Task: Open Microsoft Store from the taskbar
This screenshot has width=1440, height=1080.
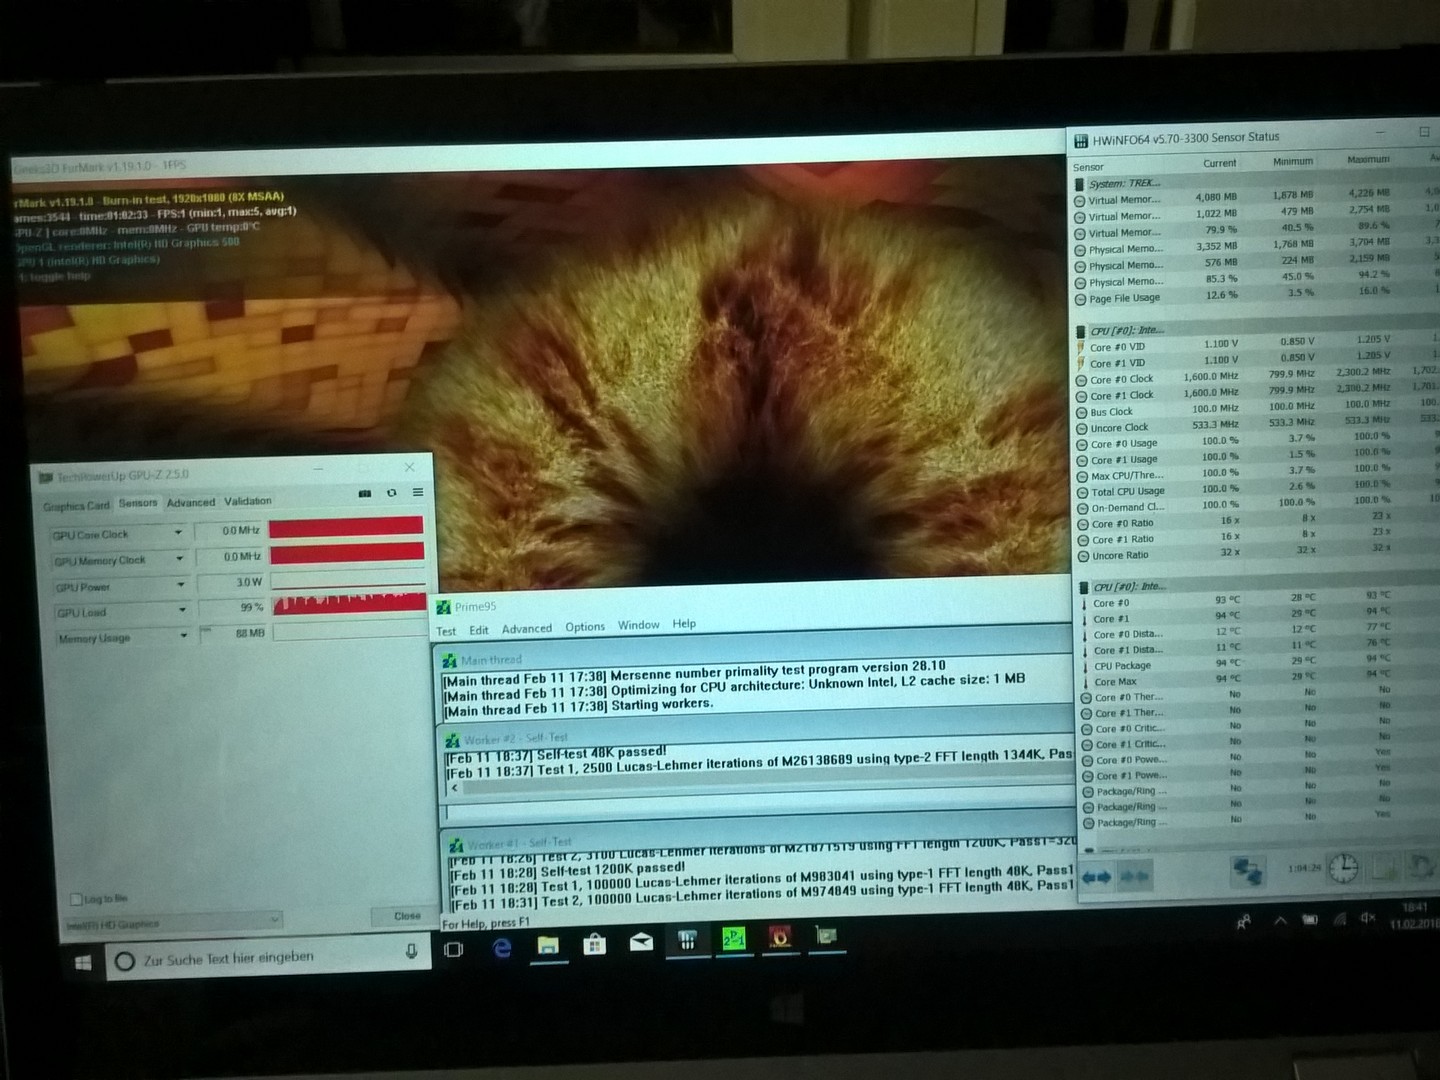Action: click(595, 943)
